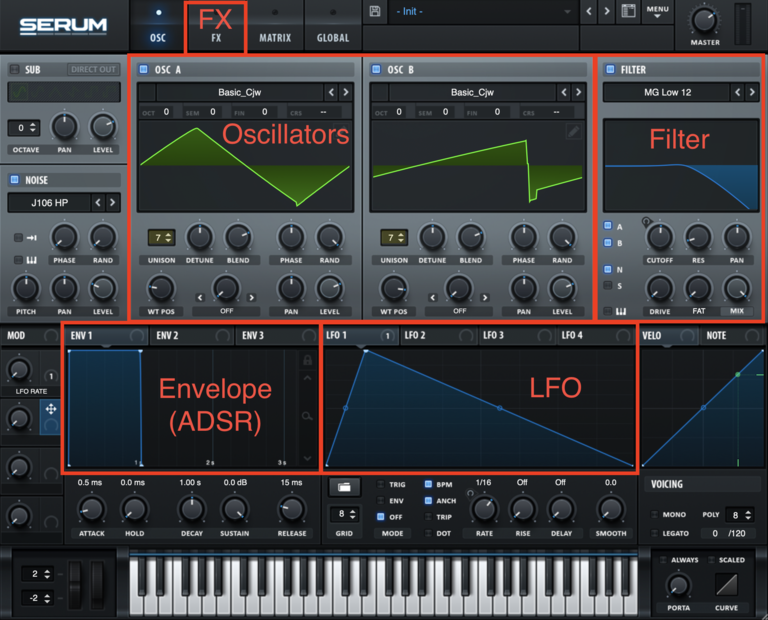Enable LFO TRIG mode
Image resolution: width=768 pixels, height=620 pixels.
380,484
